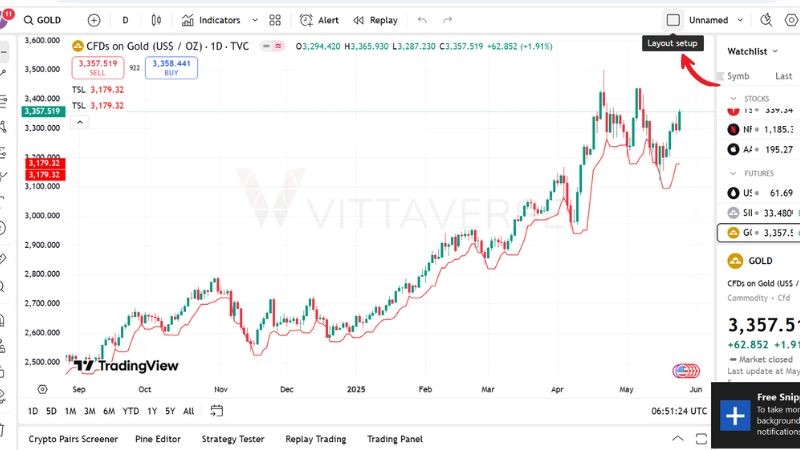
Task: Open chart settings gear near time axis
Action: [42, 389]
